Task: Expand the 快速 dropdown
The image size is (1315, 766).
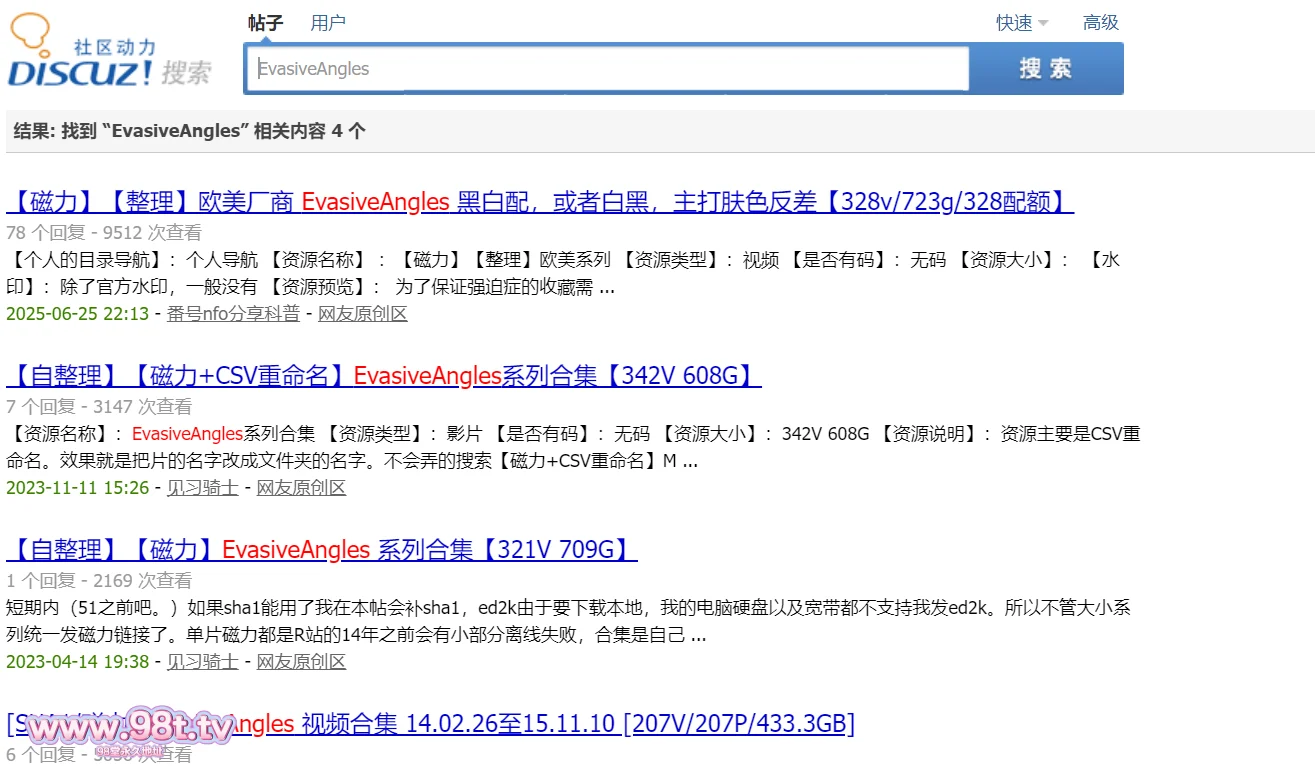Action: (1021, 23)
